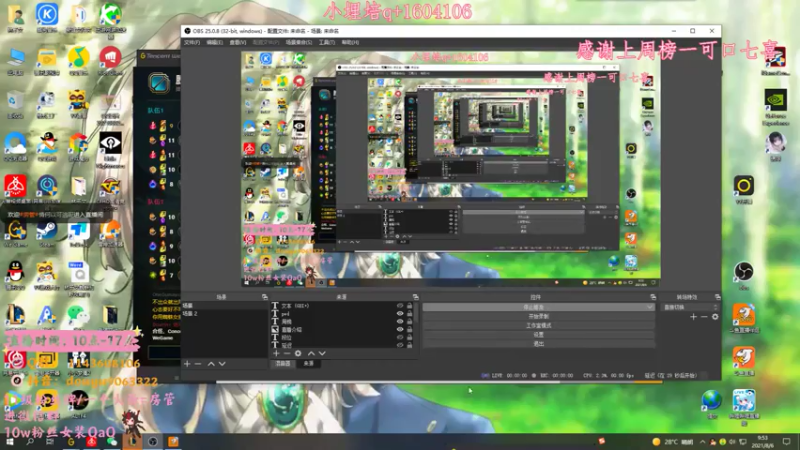Click the 退出 button in controls
This screenshot has height=450, width=800.
coord(539,344)
